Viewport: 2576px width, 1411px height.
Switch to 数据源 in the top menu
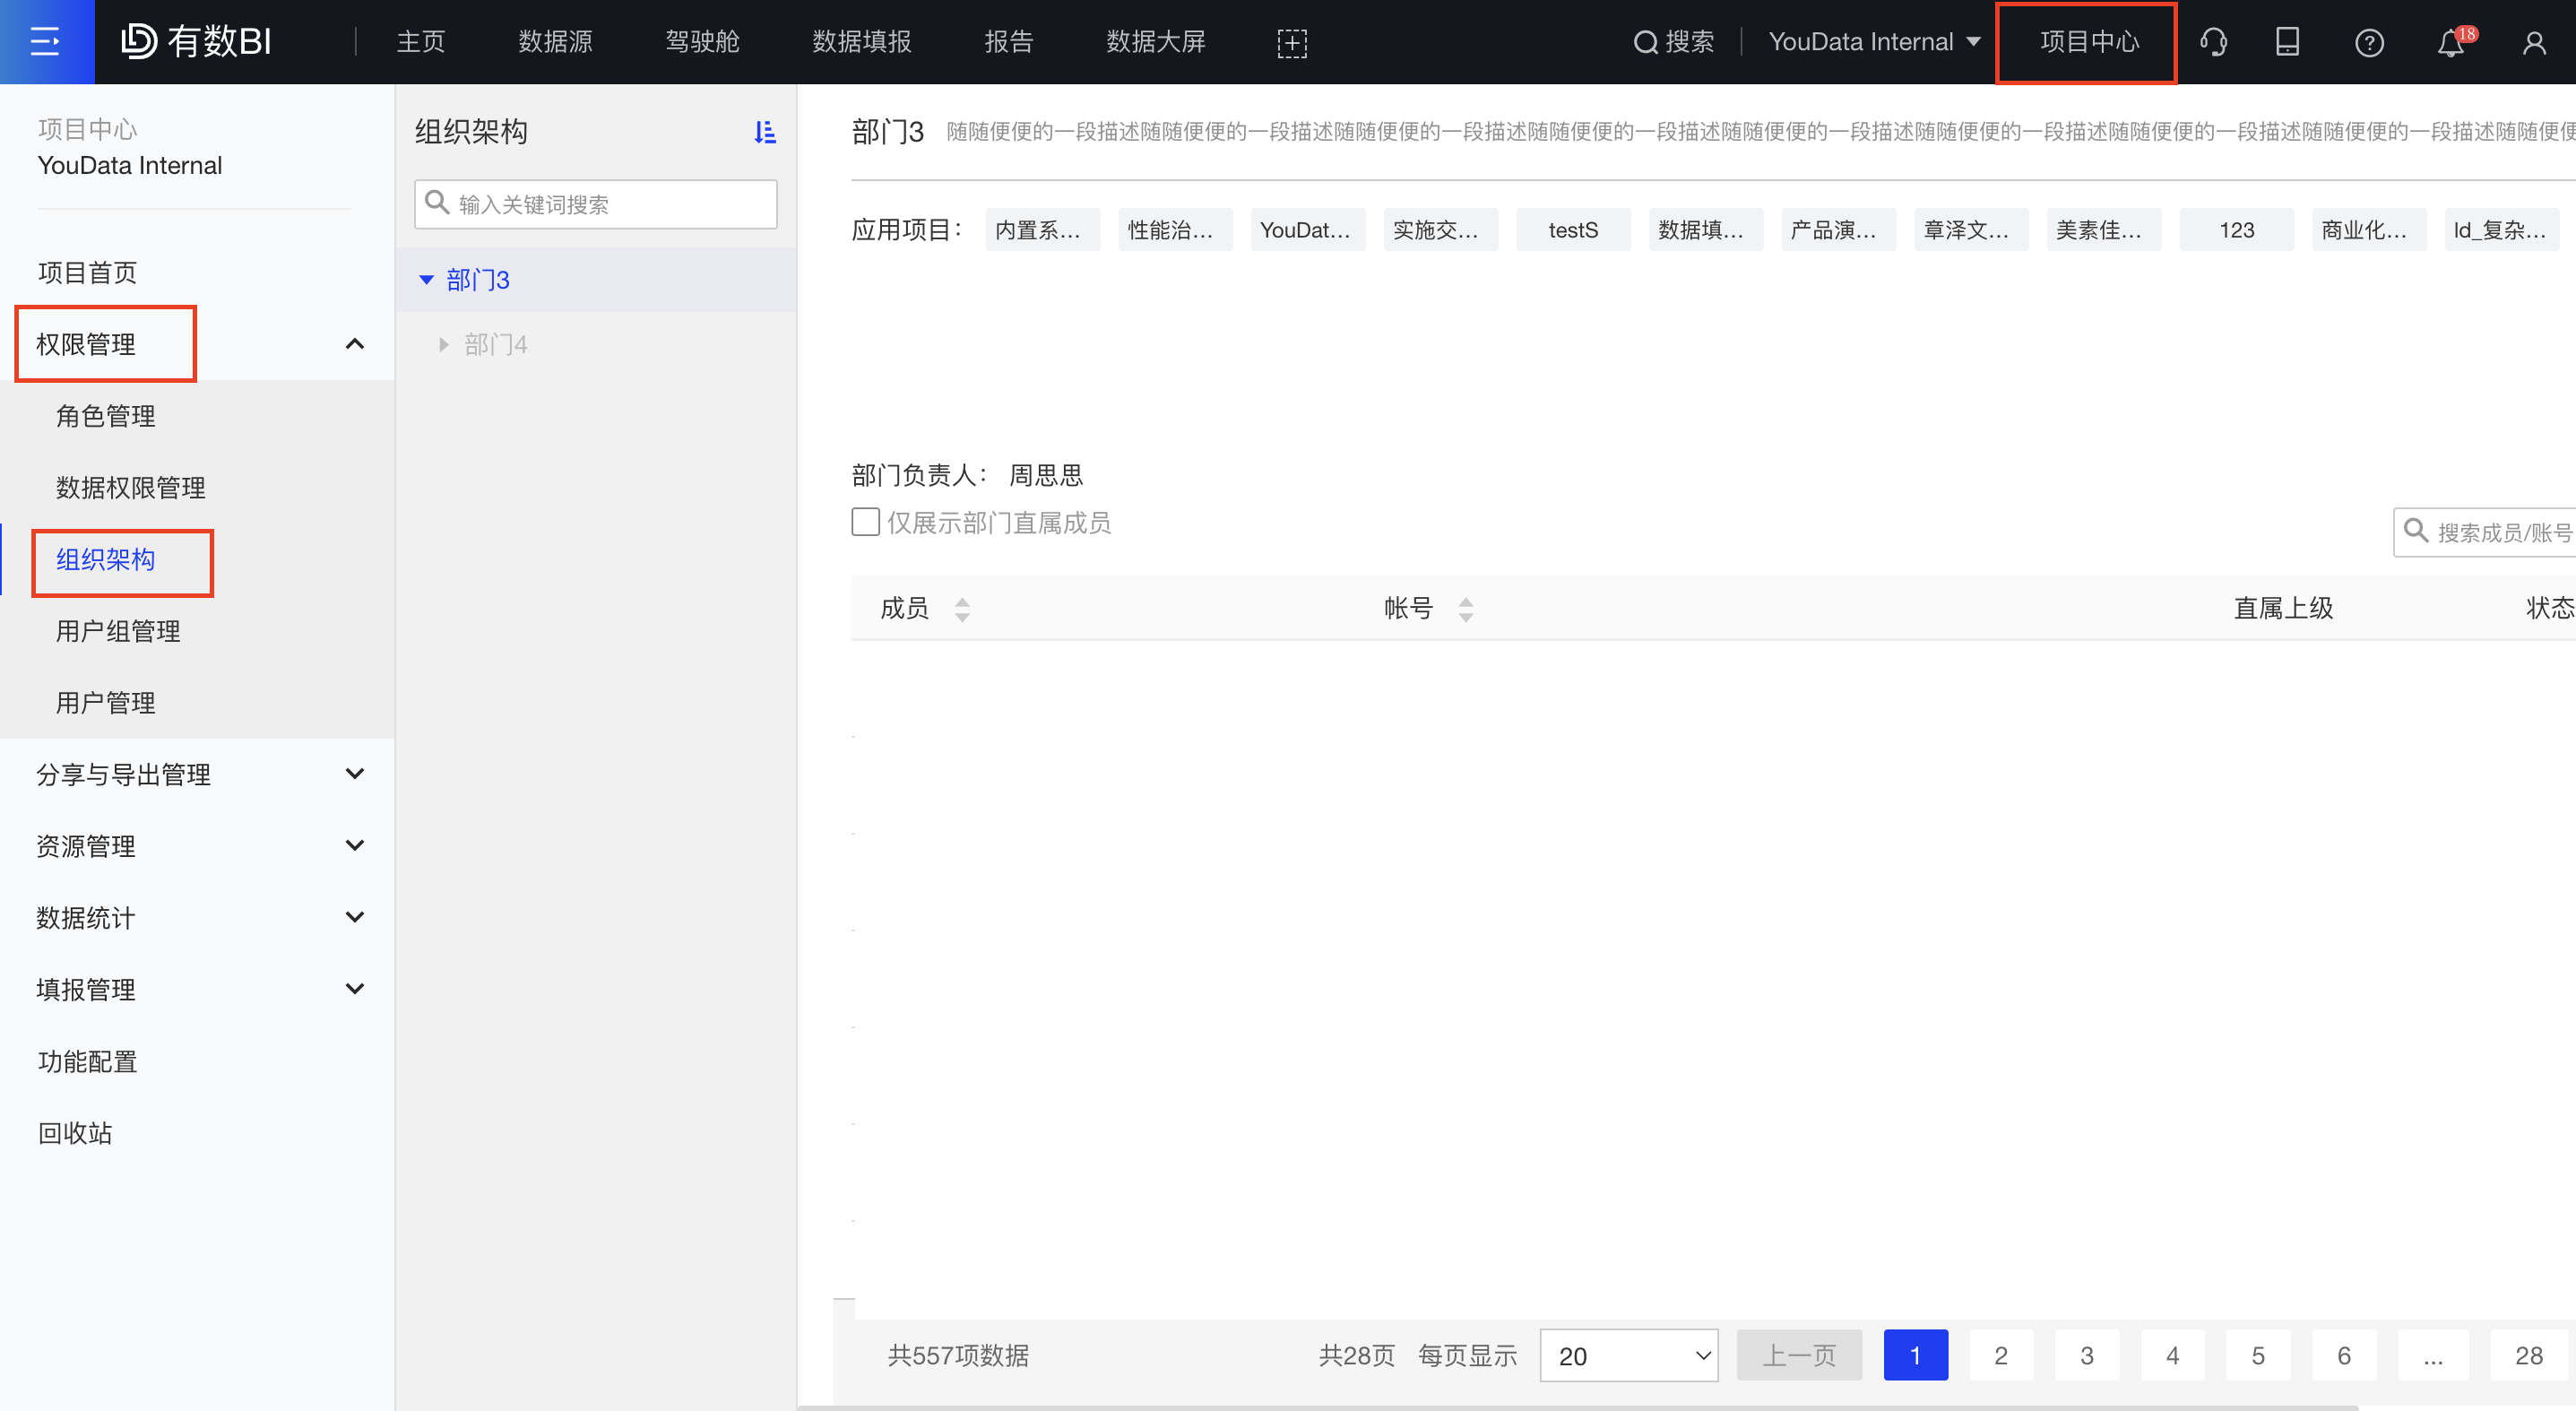tap(556, 42)
